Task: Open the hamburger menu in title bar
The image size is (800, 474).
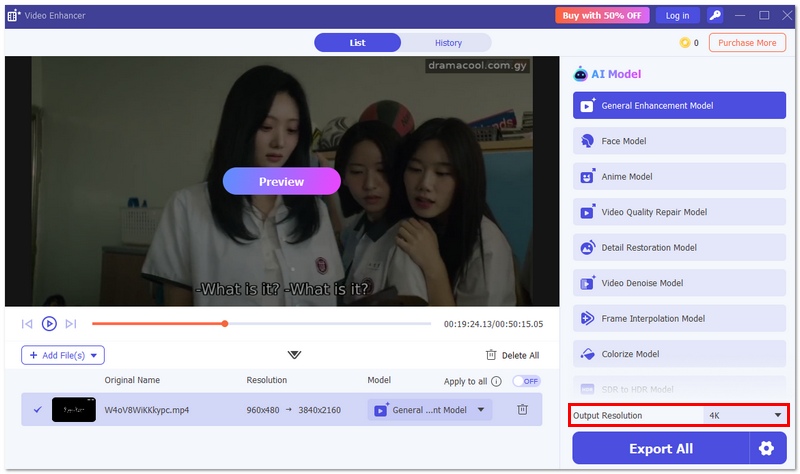Action: [739, 15]
